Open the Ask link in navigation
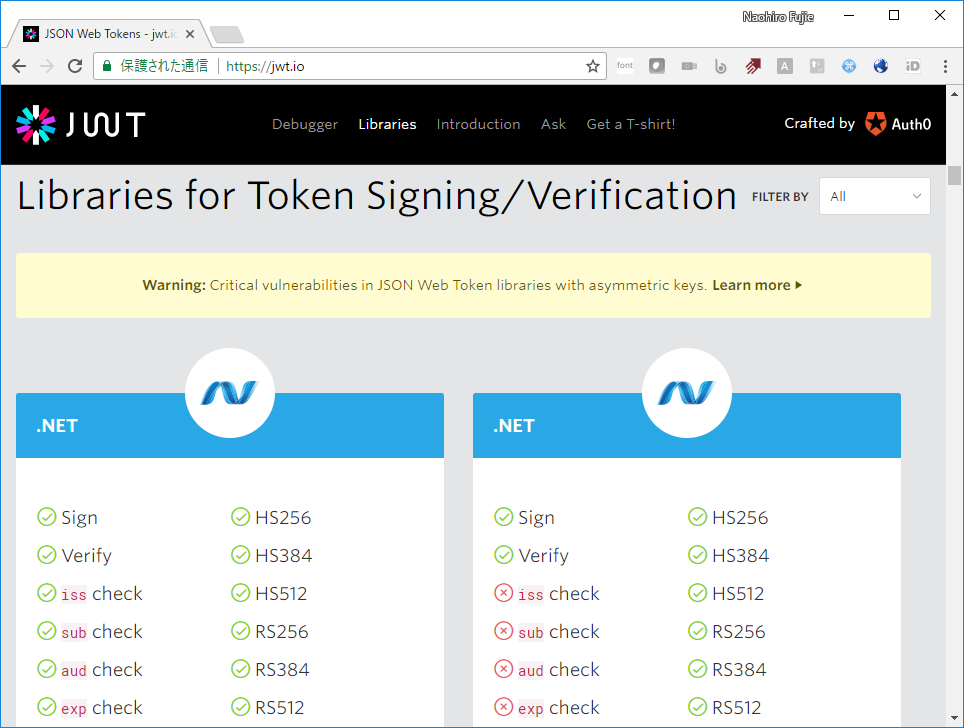This screenshot has width=964, height=728. coord(553,124)
